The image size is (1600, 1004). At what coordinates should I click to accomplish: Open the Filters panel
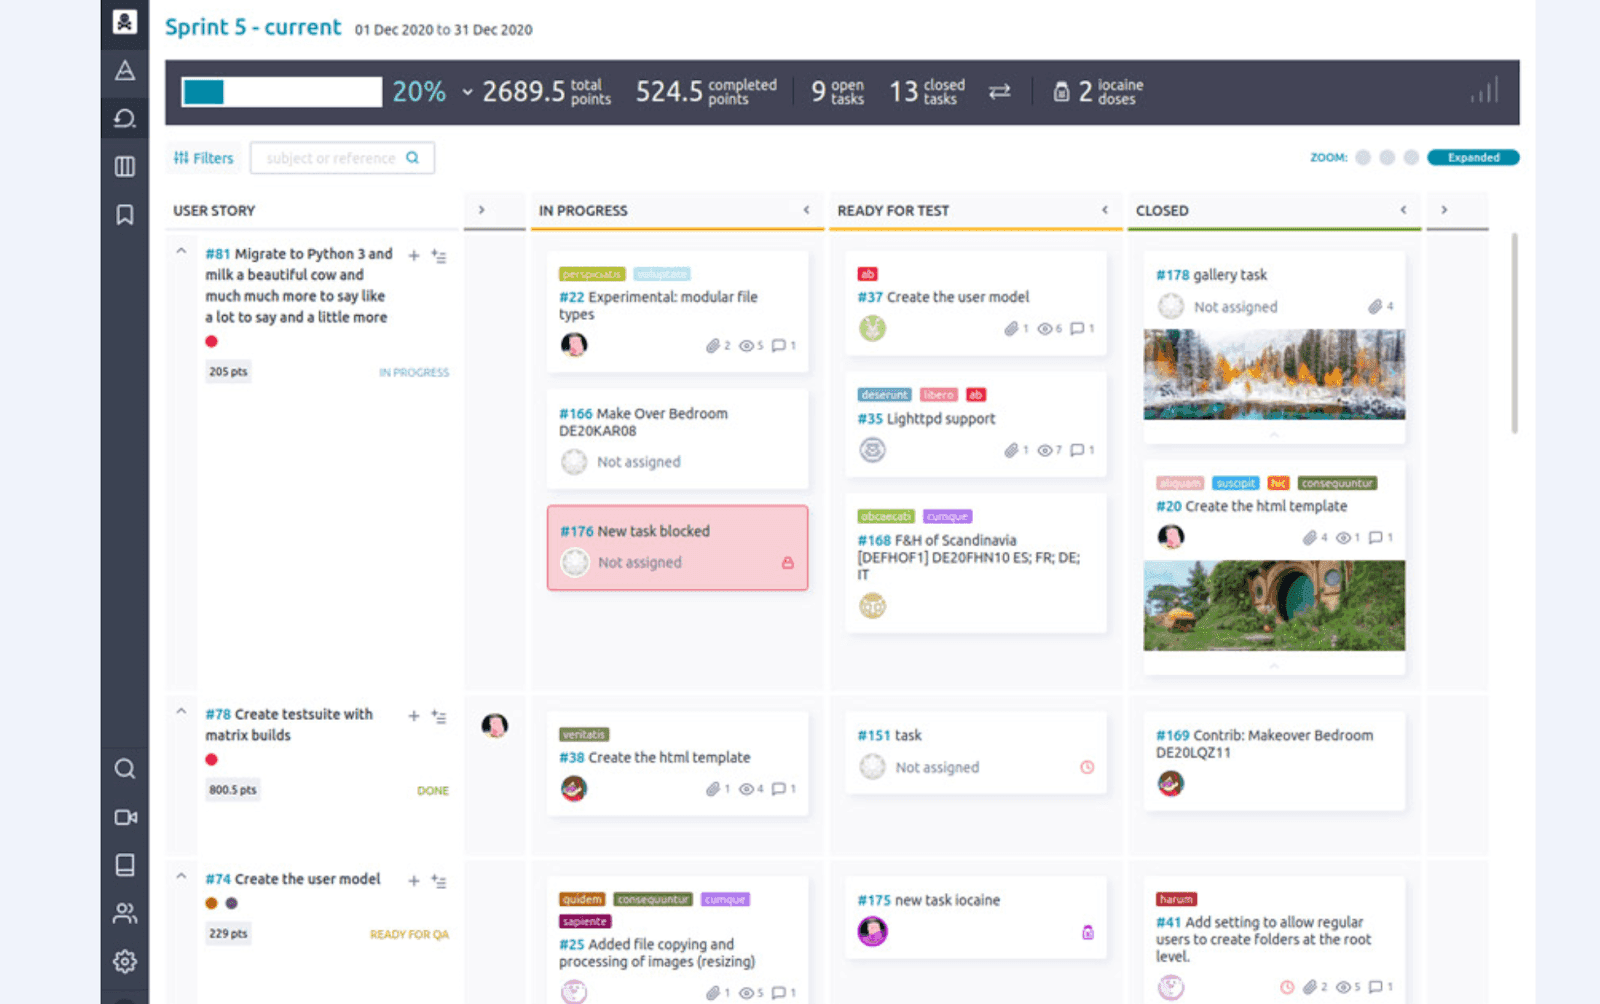pos(203,157)
